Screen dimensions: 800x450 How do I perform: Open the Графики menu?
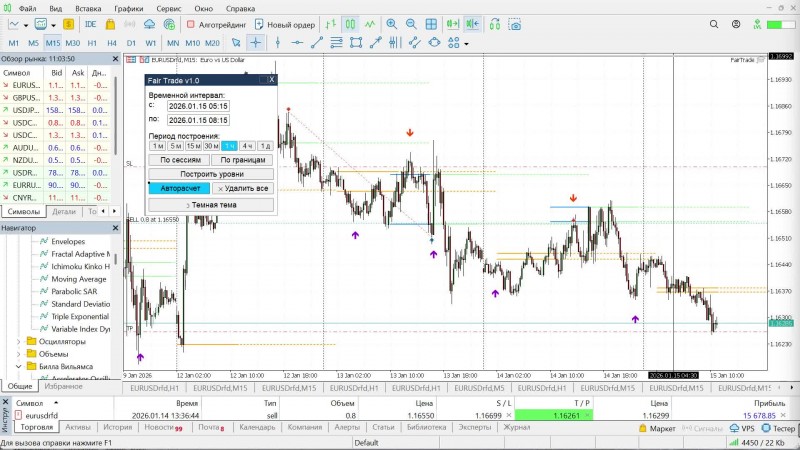pos(127,7)
